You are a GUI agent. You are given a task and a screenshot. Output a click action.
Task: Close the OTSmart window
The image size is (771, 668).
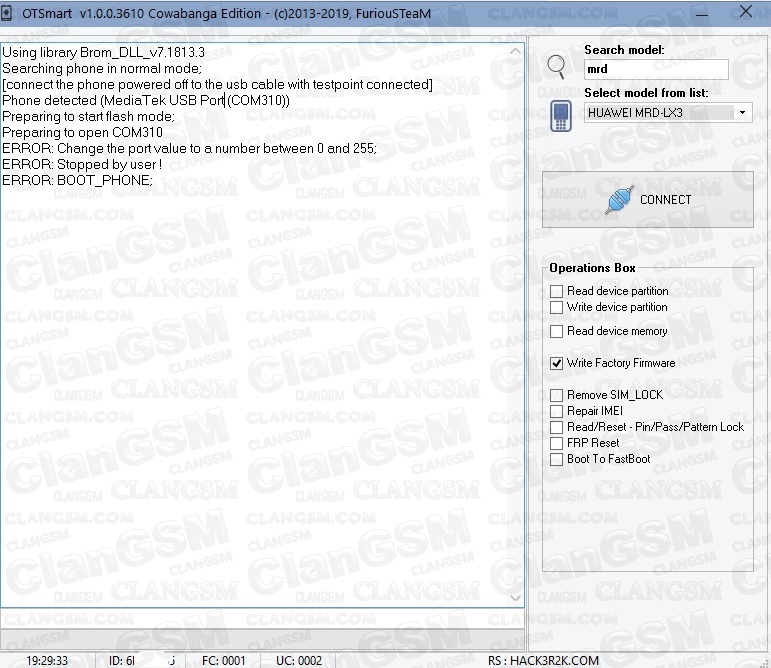[745, 12]
